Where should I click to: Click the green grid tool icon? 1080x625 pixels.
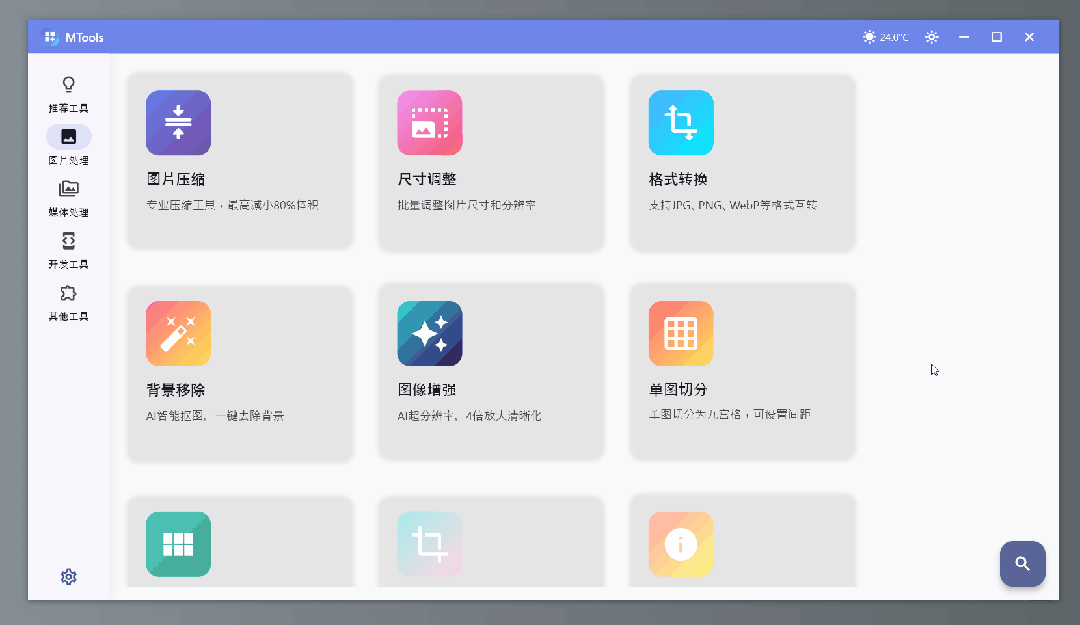(178, 544)
